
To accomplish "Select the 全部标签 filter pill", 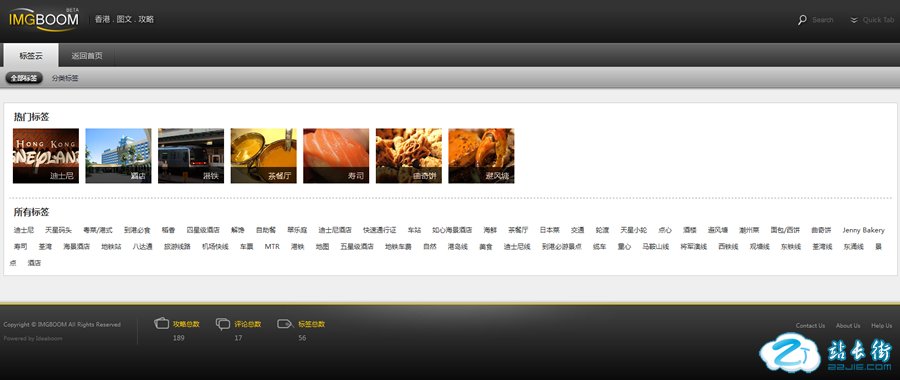I will coord(24,78).
